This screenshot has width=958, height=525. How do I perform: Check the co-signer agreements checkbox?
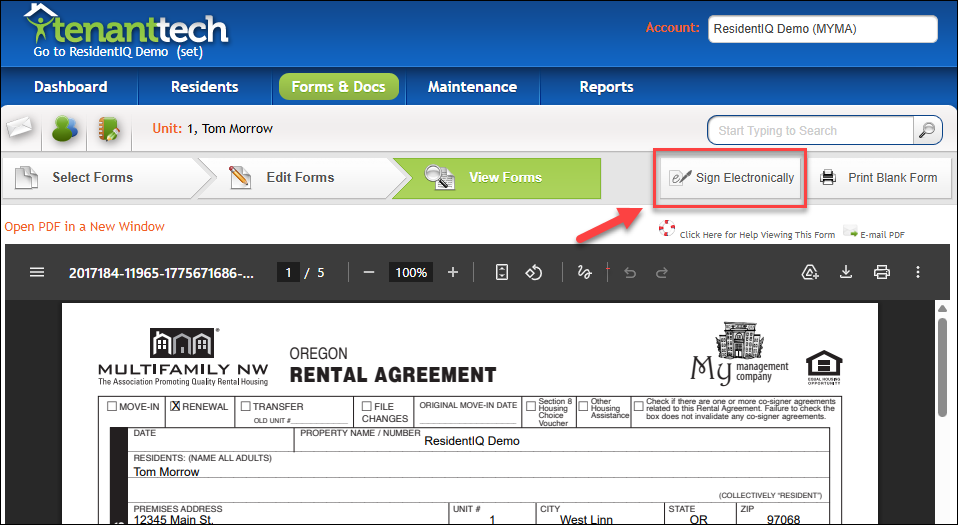click(x=638, y=406)
